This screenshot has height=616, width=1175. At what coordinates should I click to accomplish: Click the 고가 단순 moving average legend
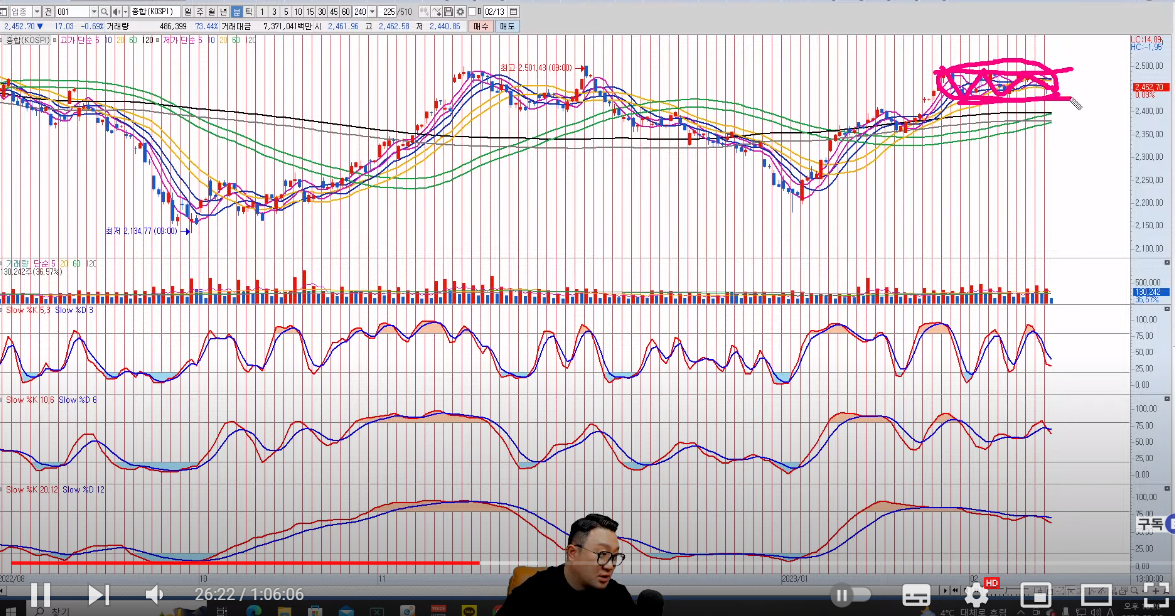click(79, 40)
